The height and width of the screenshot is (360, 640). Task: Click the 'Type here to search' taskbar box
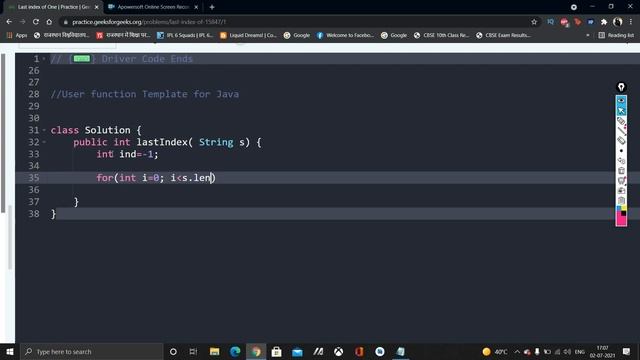pyautogui.click(x=91, y=351)
